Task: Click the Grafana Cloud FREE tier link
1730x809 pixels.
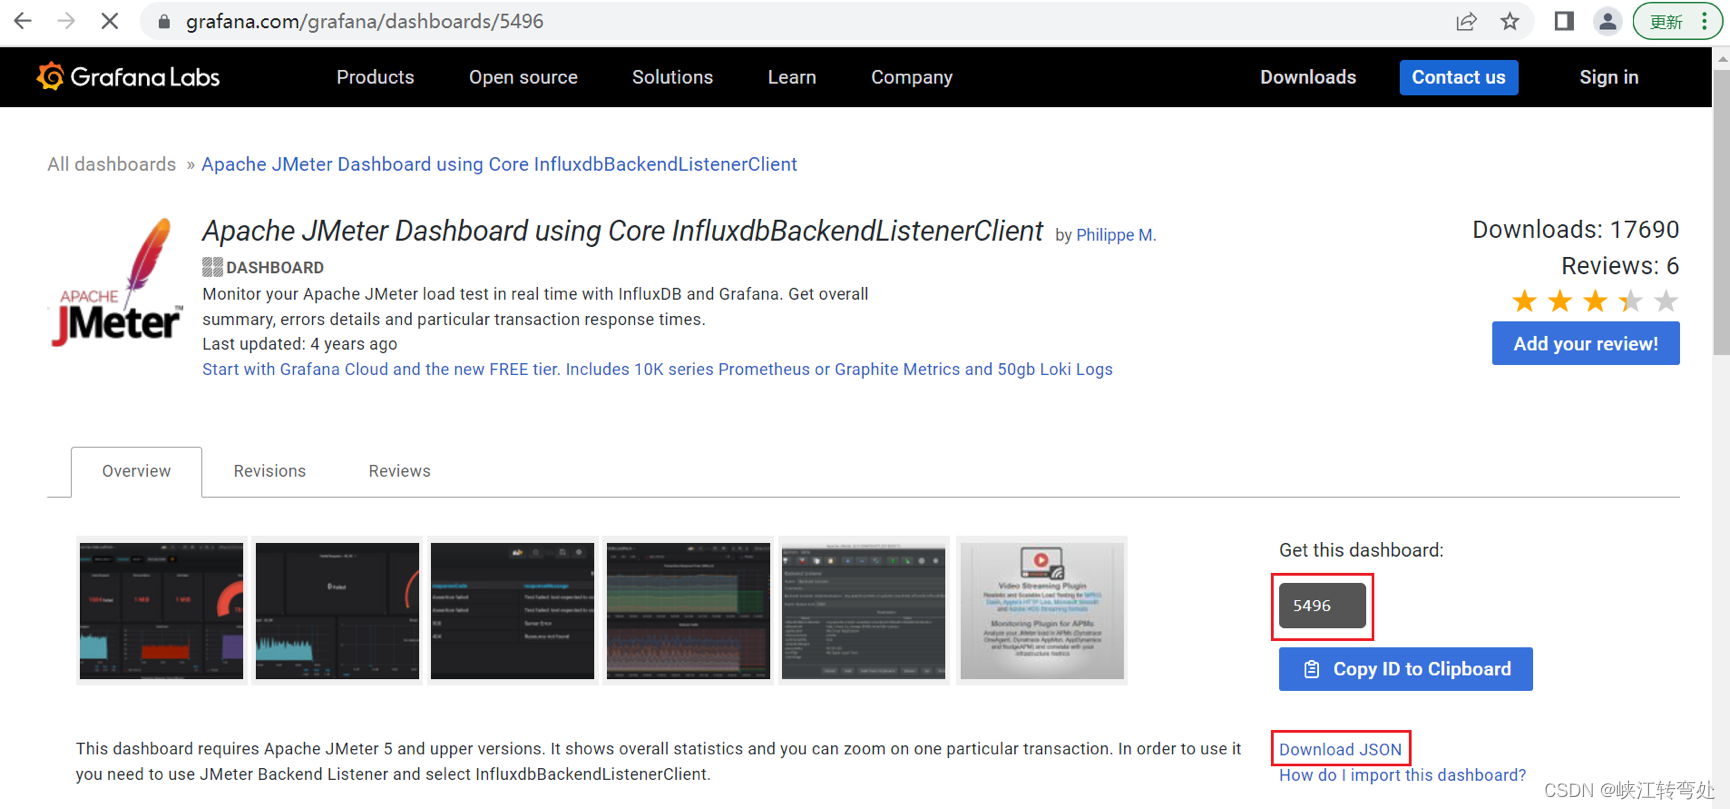Action: (657, 369)
